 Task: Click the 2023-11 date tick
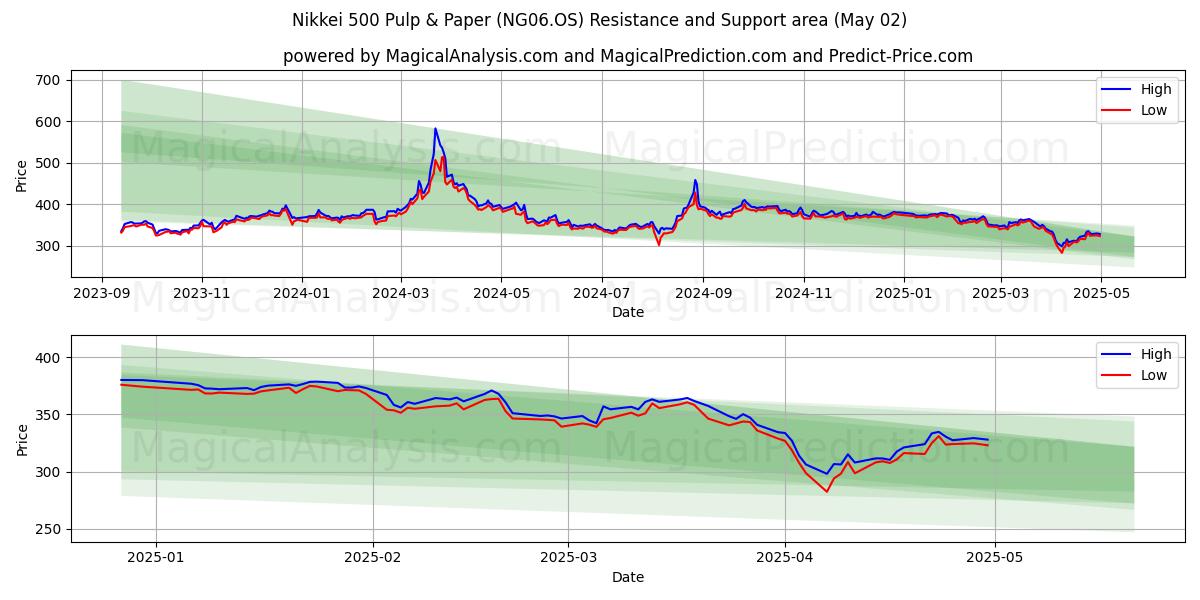[x=202, y=293]
